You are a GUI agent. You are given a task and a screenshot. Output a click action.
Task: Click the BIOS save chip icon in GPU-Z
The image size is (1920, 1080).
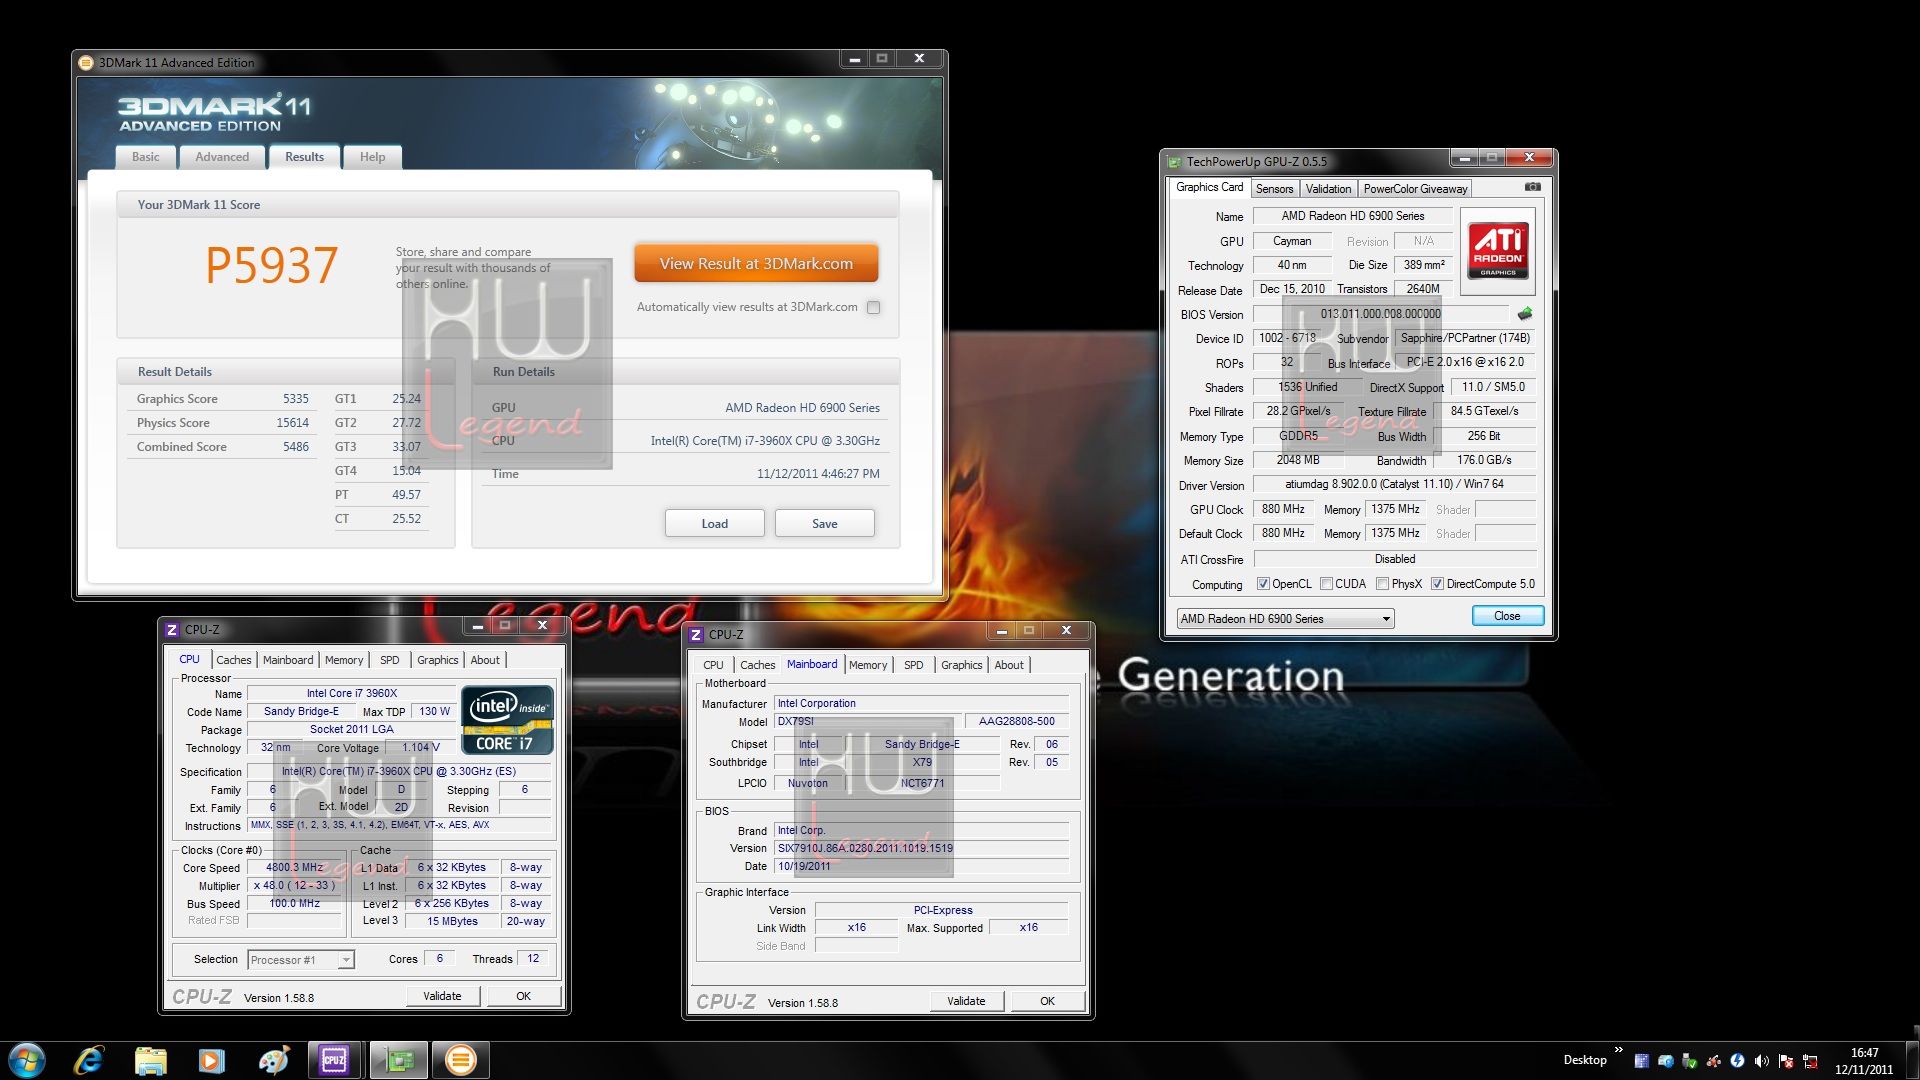pyautogui.click(x=1525, y=314)
